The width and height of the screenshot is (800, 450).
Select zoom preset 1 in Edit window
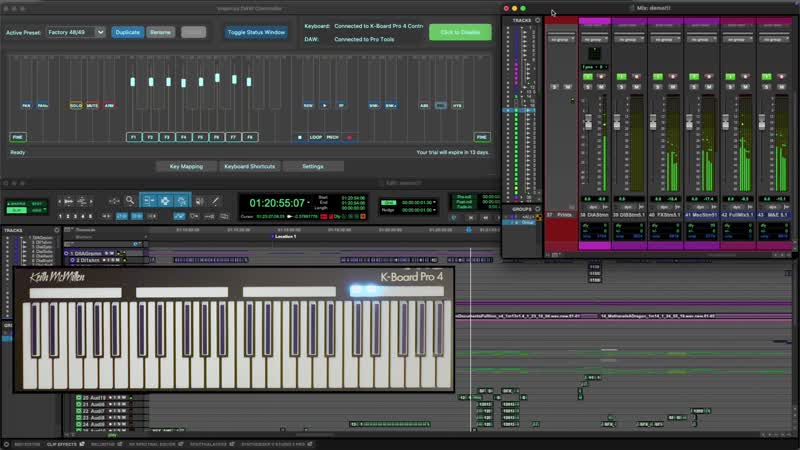click(60, 216)
